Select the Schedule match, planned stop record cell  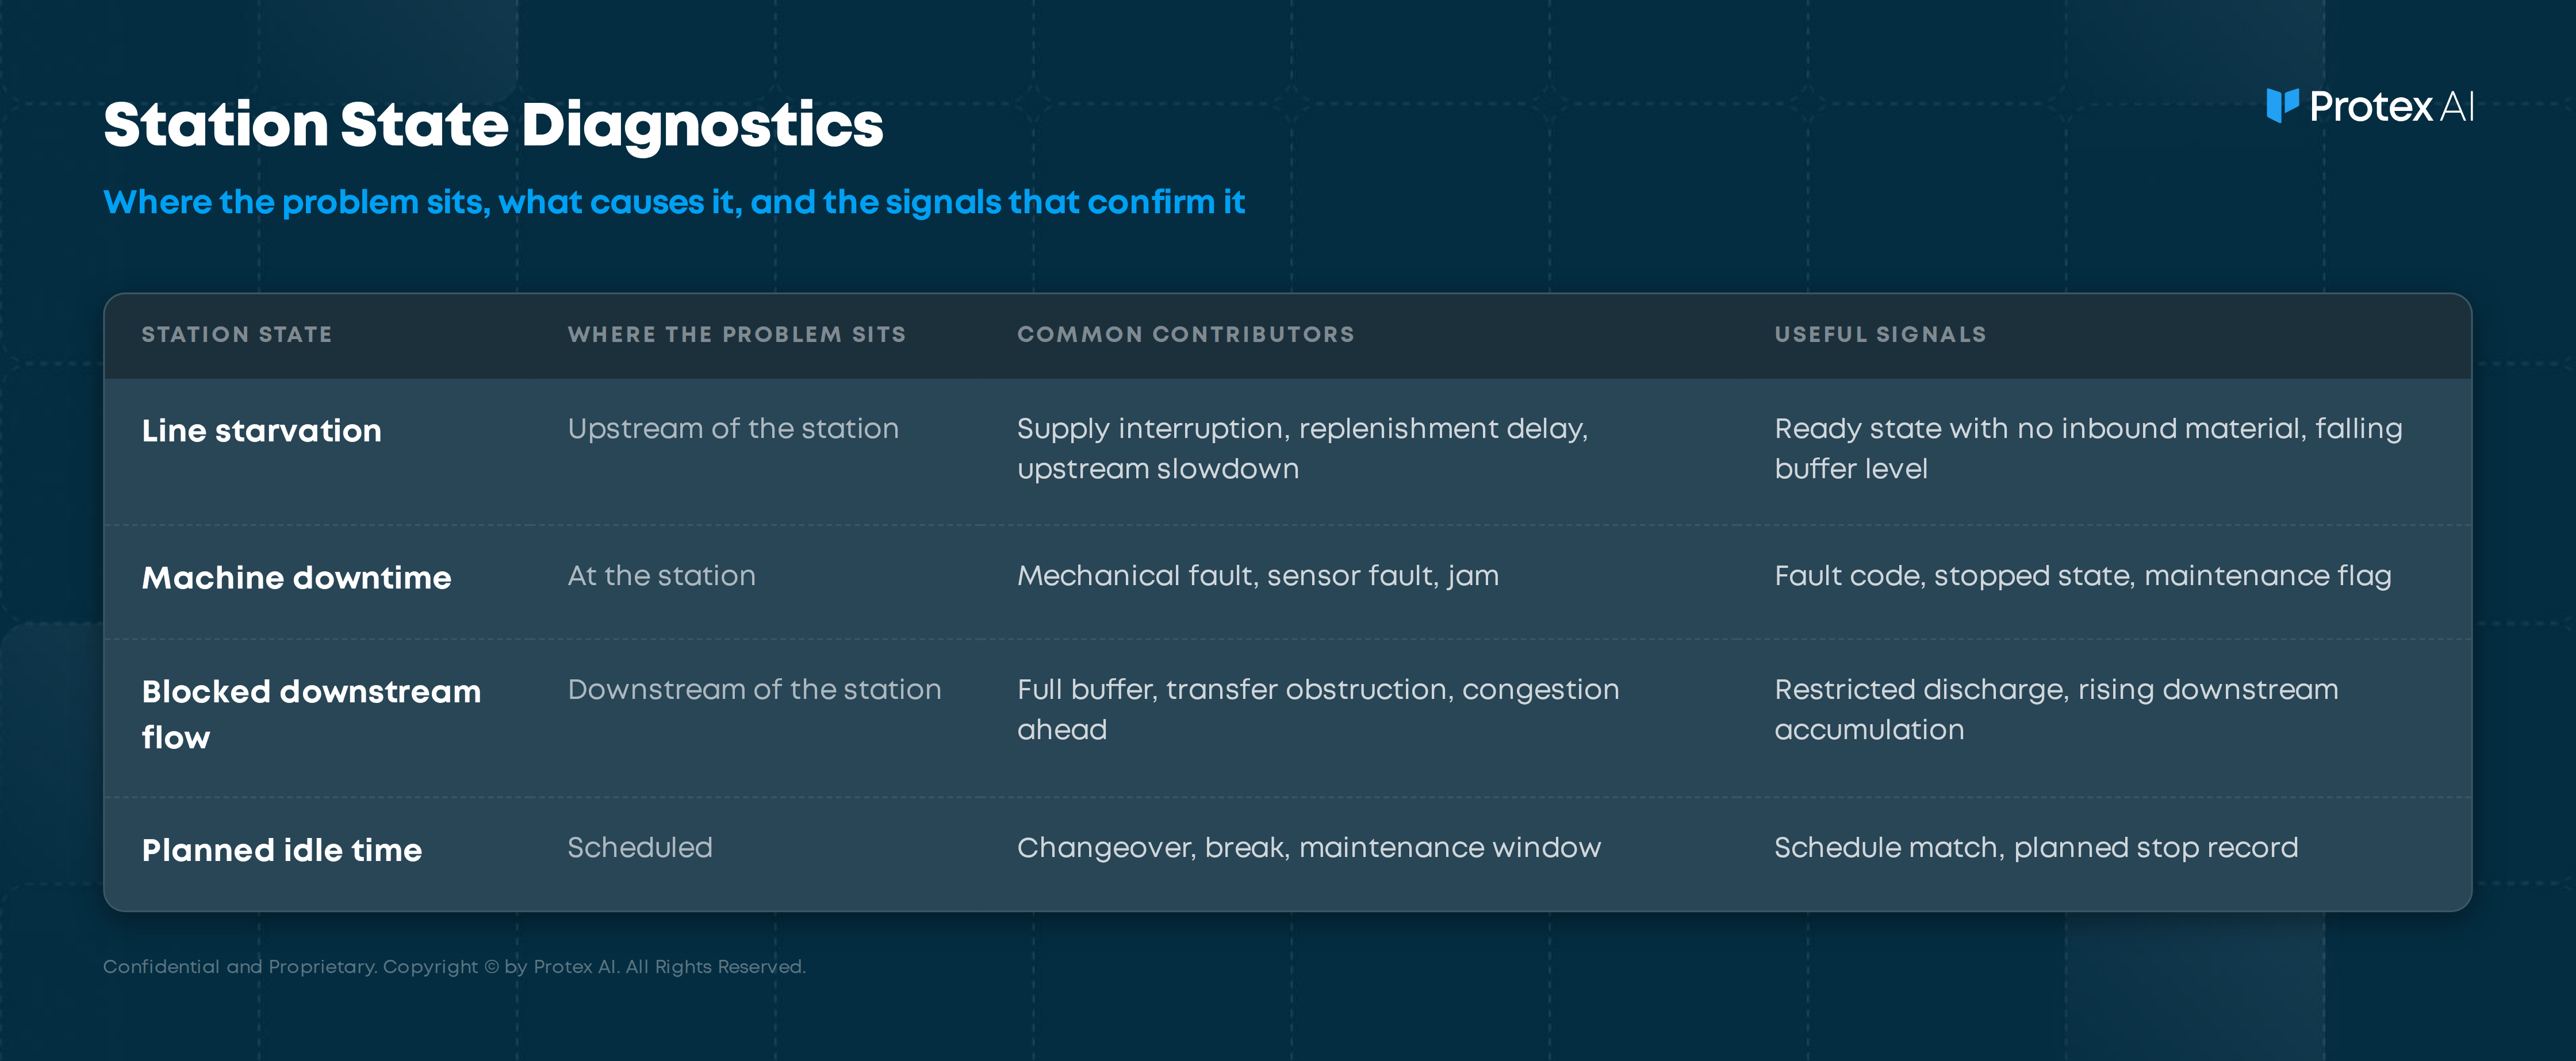2036,848
